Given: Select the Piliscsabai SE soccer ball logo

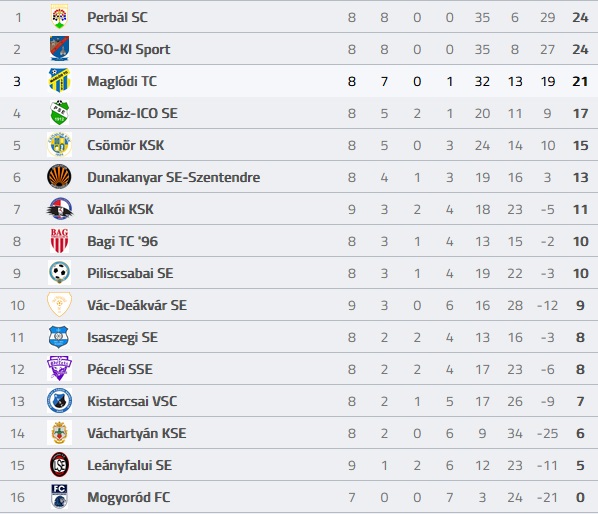Looking at the screenshot, I should click(59, 273).
